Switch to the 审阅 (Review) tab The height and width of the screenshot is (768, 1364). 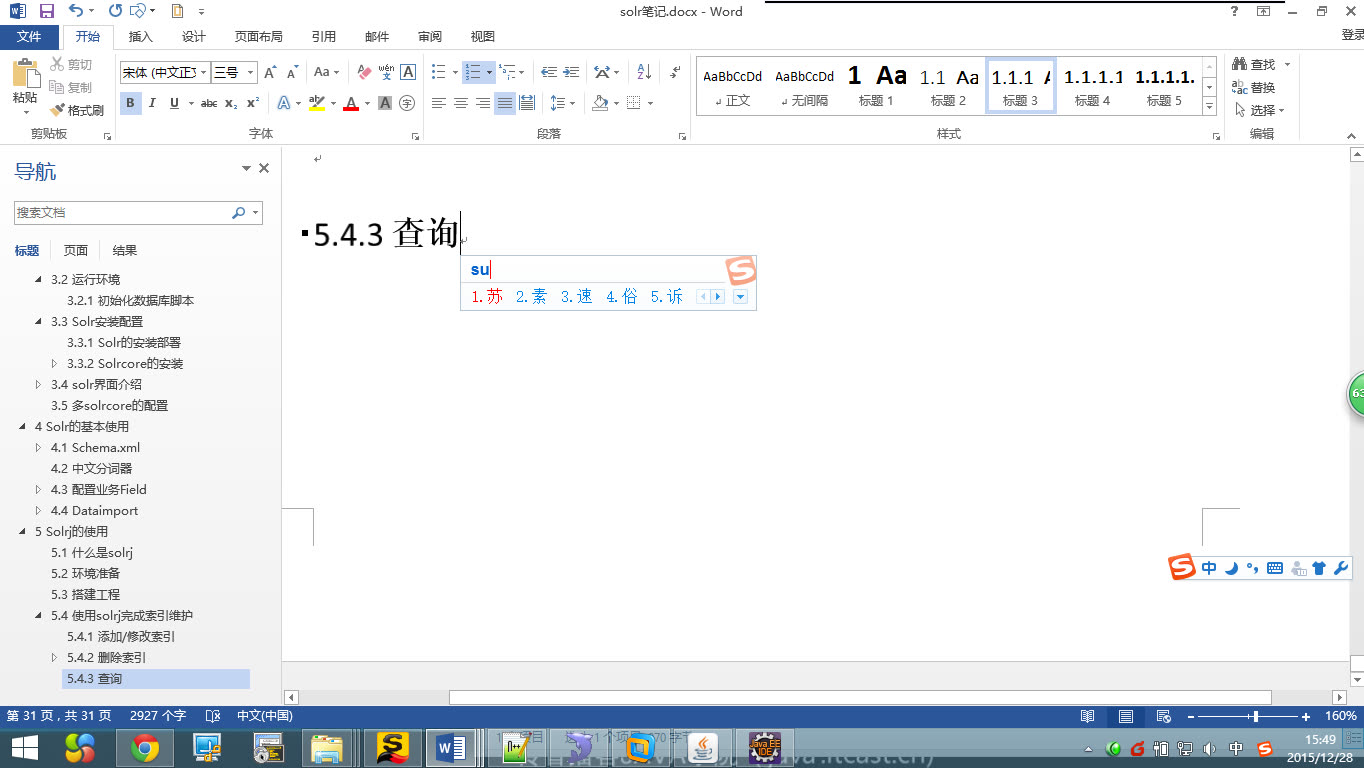click(x=430, y=37)
